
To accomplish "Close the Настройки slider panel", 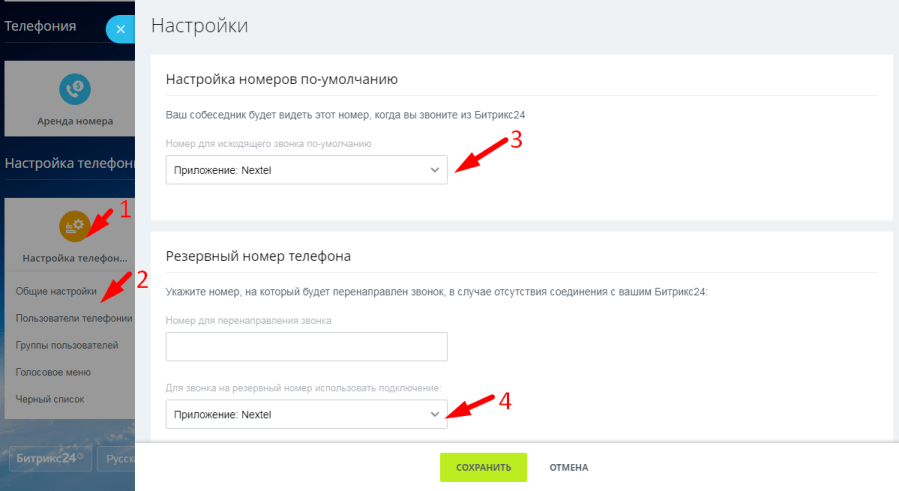I will pyautogui.click(x=120, y=29).
